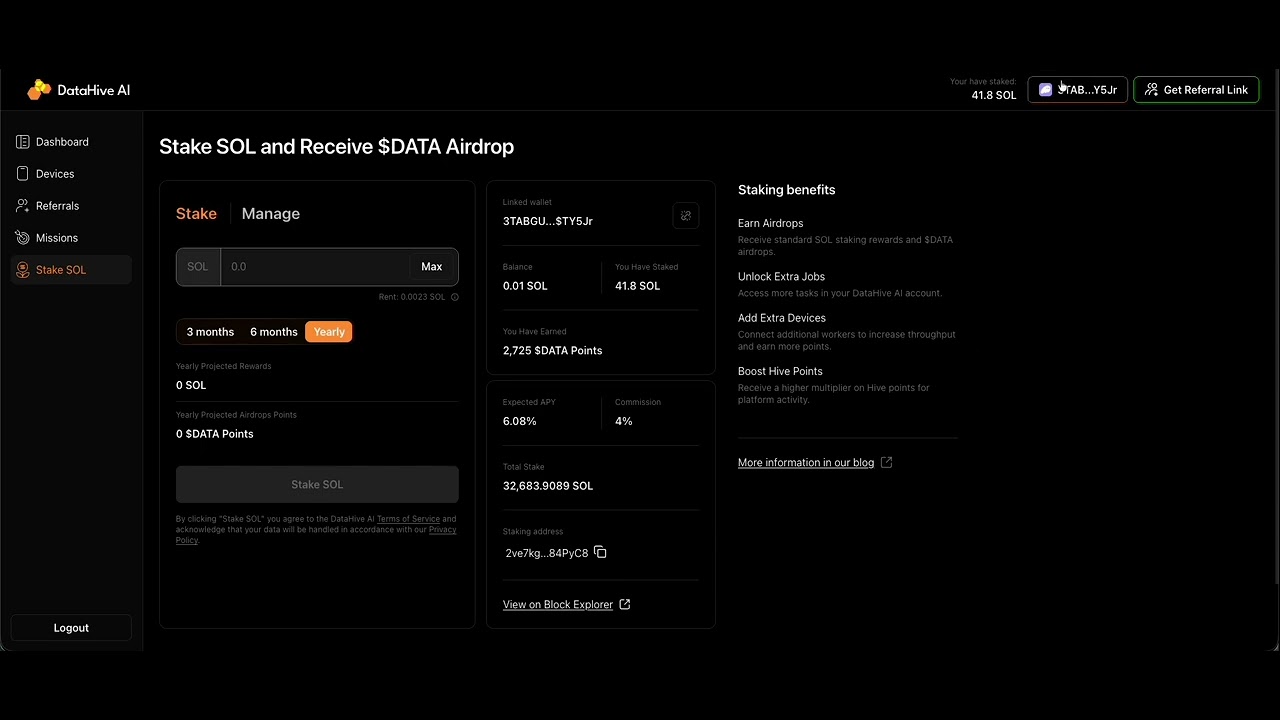This screenshot has width=1280, height=720.
Task: Click the Boost Hive Points heading
Action: click(780, 371)
